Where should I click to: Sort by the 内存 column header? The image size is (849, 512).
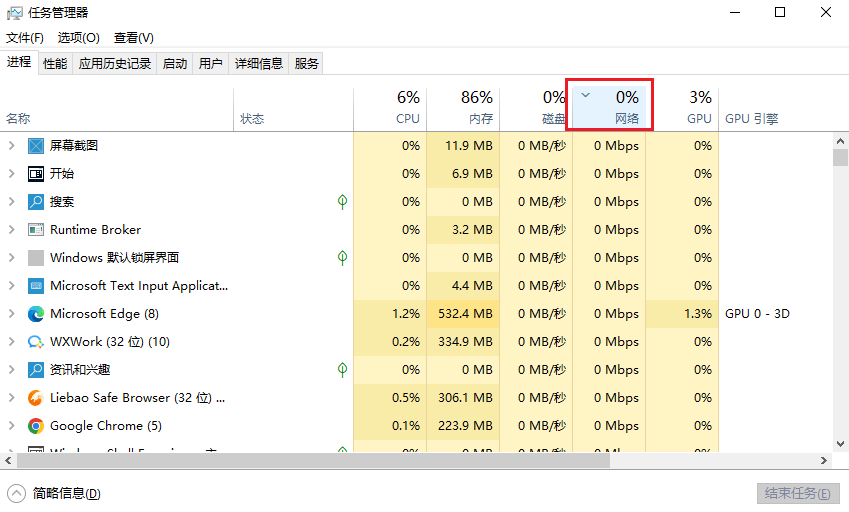463,109
